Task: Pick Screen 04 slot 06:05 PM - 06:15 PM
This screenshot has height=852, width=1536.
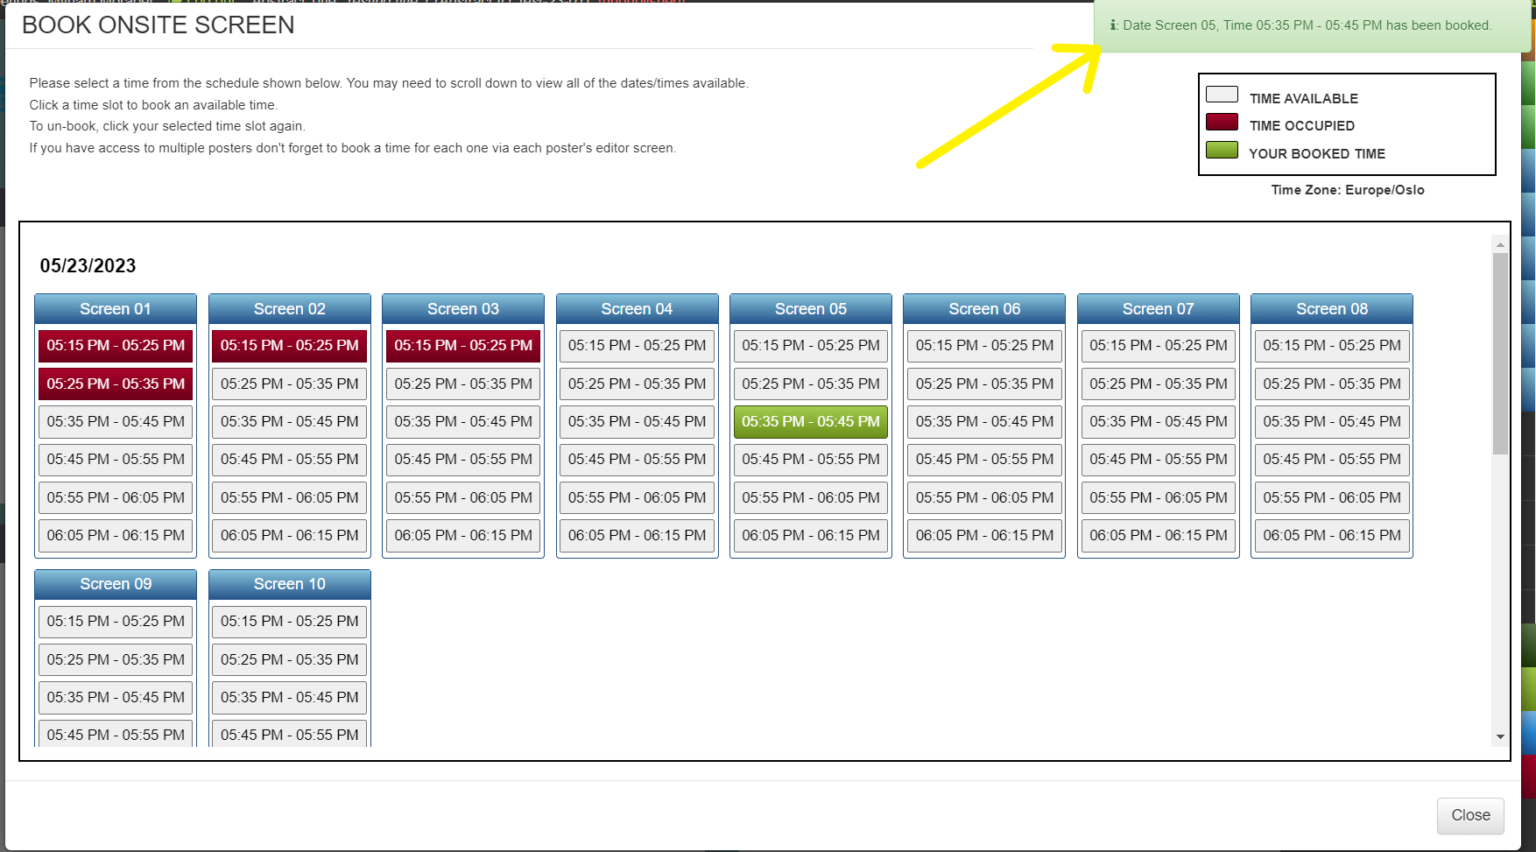Action: (x=637, y=535)
